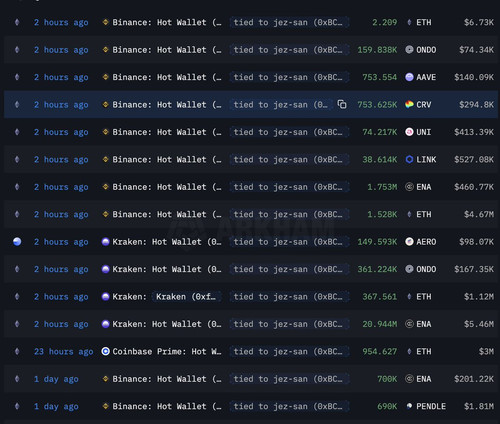Open "tied to jez-san" label in LINK row
This screenshot has width=500, height=424.
coord(289,160)
